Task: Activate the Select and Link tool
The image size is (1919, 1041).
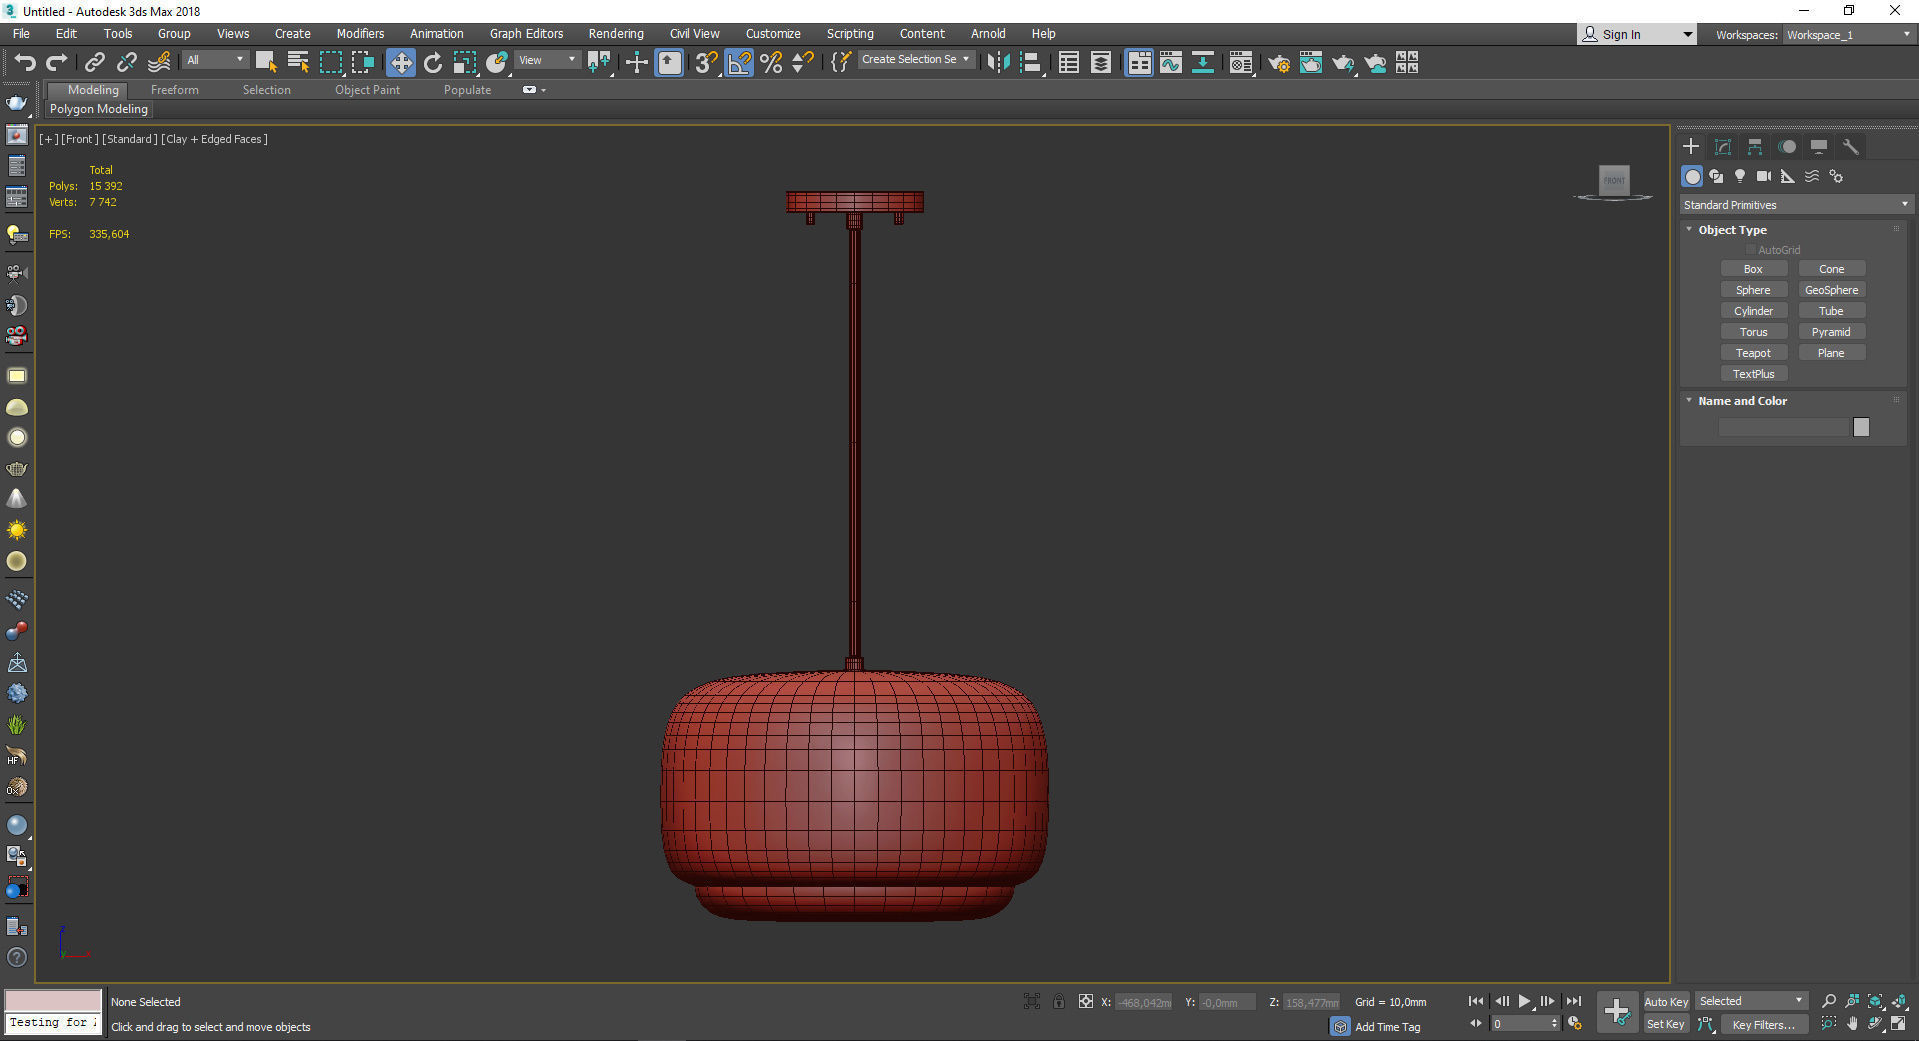Action: (94, 63)
